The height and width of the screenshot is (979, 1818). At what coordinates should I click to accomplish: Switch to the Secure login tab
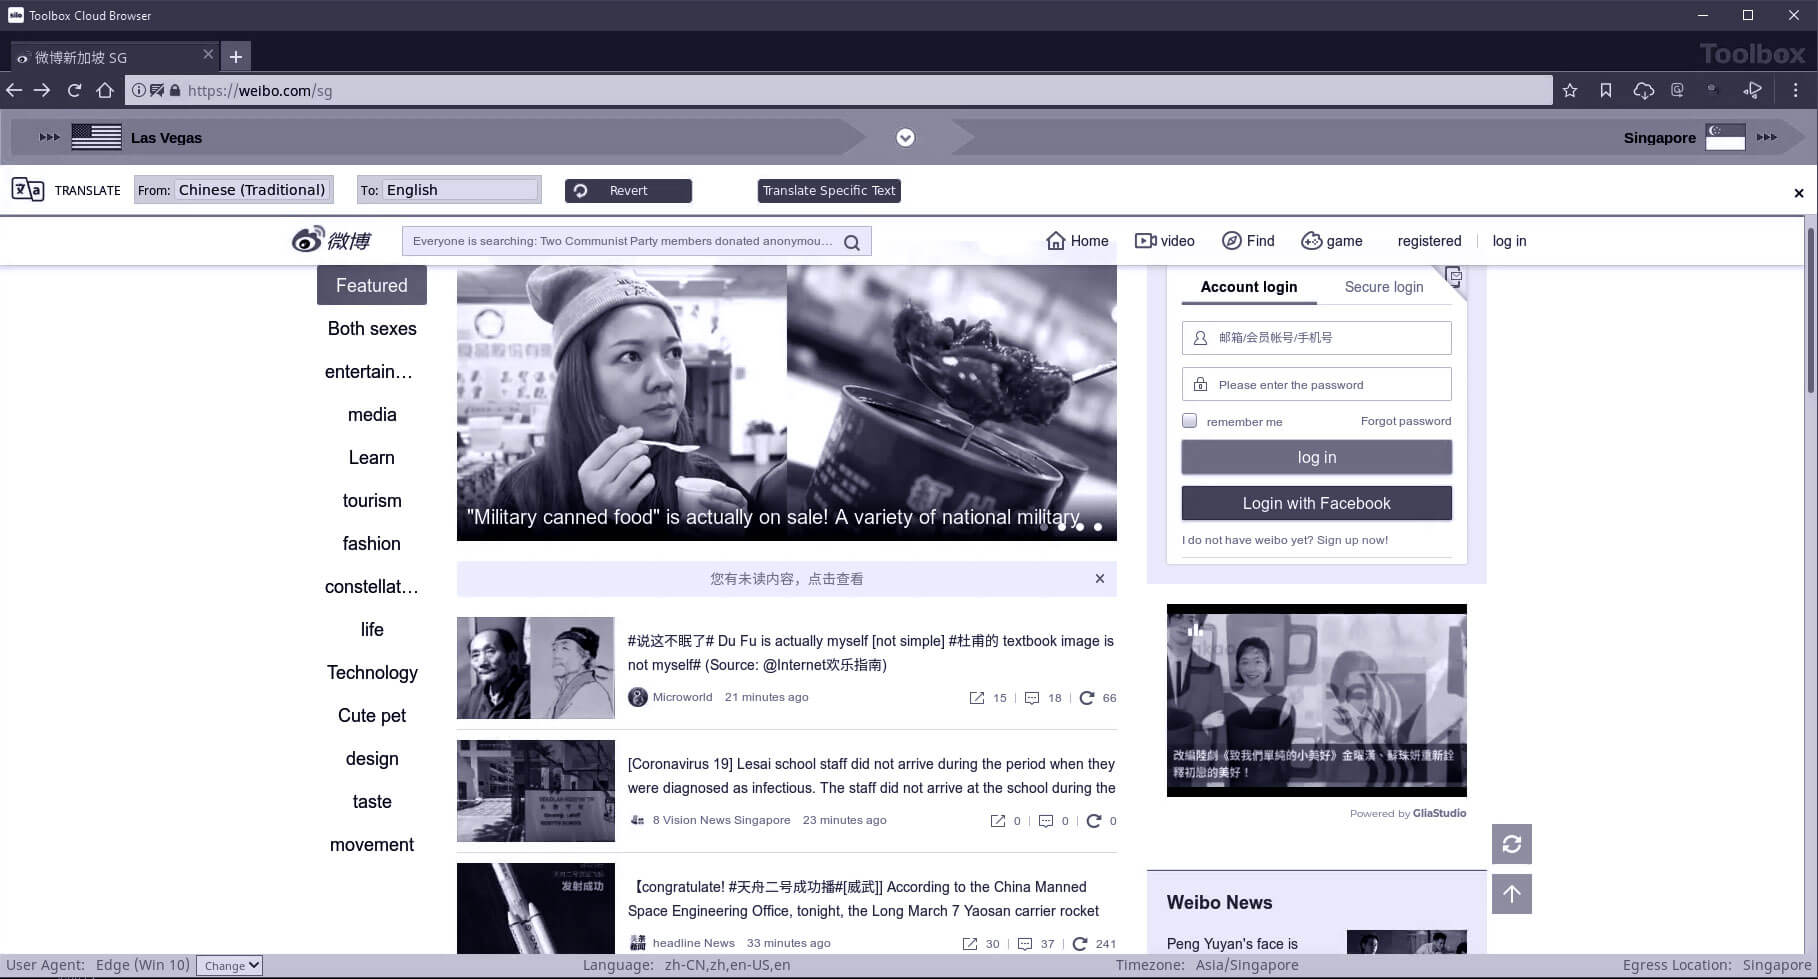(x=1383, y=287)
